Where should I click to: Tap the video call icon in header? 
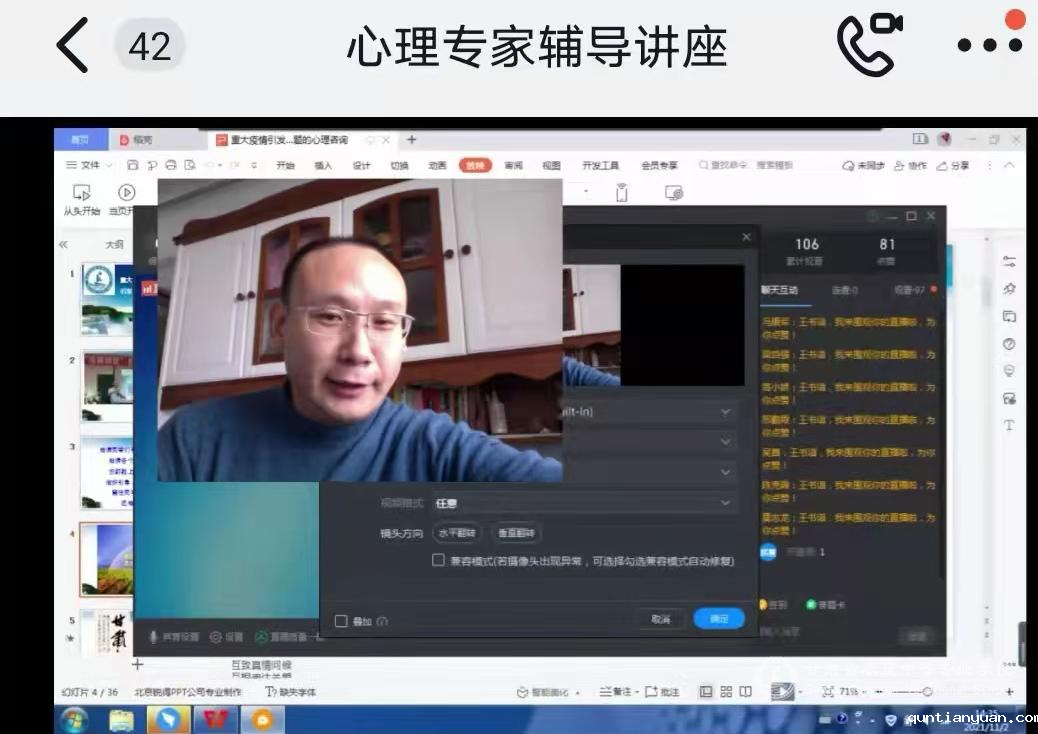tap(869, 46)
